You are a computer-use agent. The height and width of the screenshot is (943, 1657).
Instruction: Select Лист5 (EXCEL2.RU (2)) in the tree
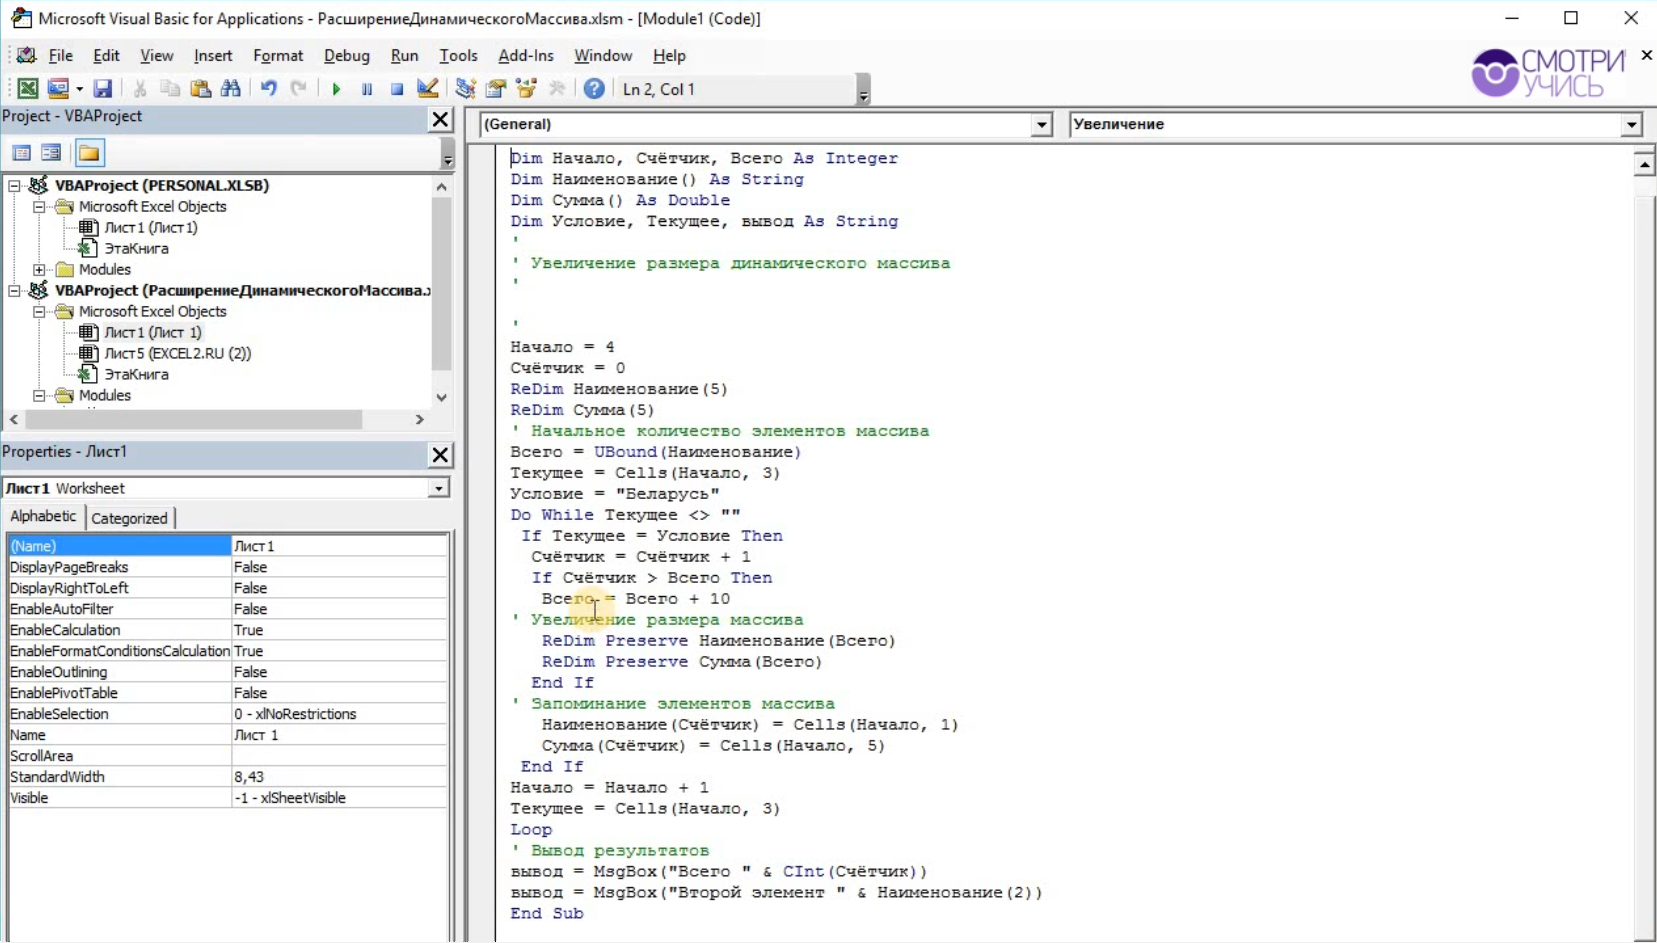pyautogui.click(x=175, y=353)
